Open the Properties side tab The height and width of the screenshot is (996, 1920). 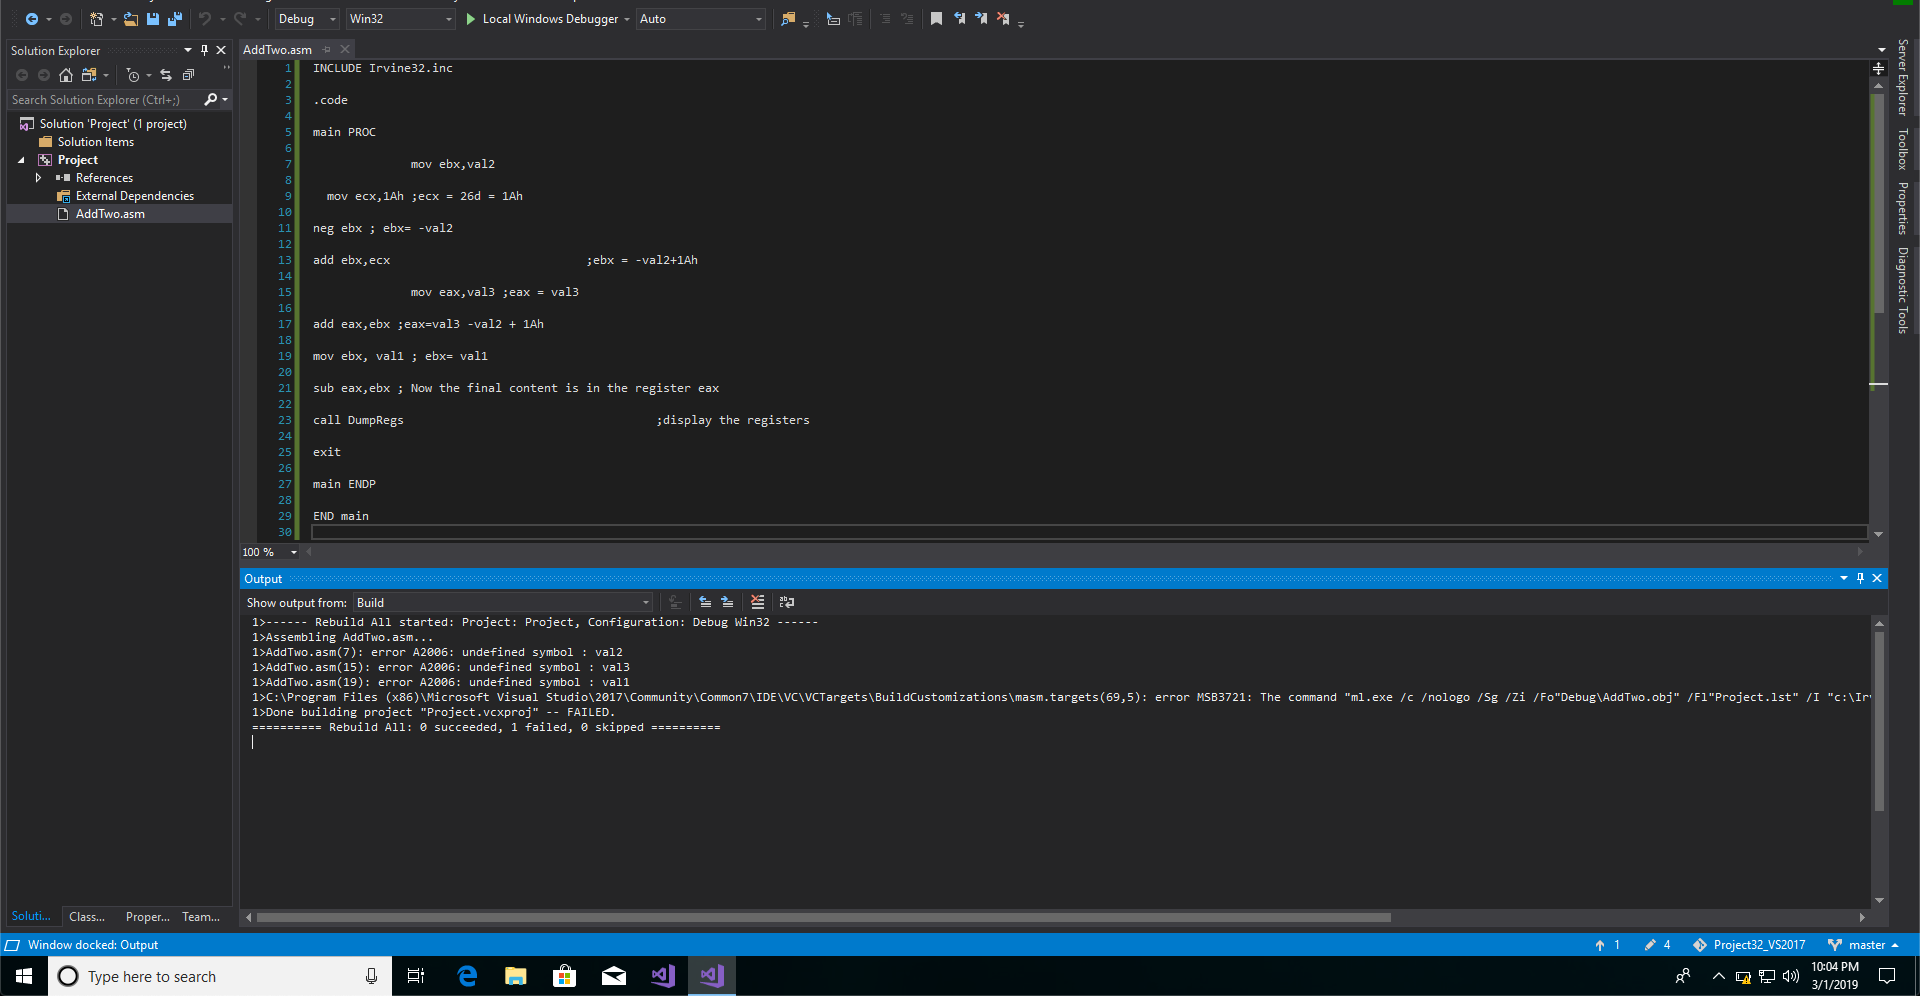[x=1903, y=208]
